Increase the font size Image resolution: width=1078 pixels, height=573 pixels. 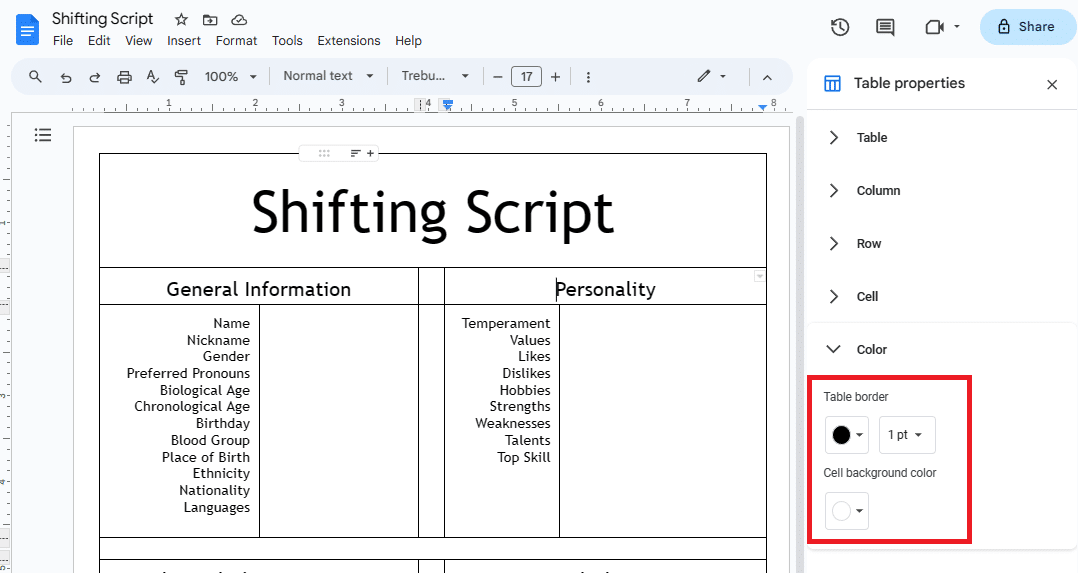tap(556, 77)
